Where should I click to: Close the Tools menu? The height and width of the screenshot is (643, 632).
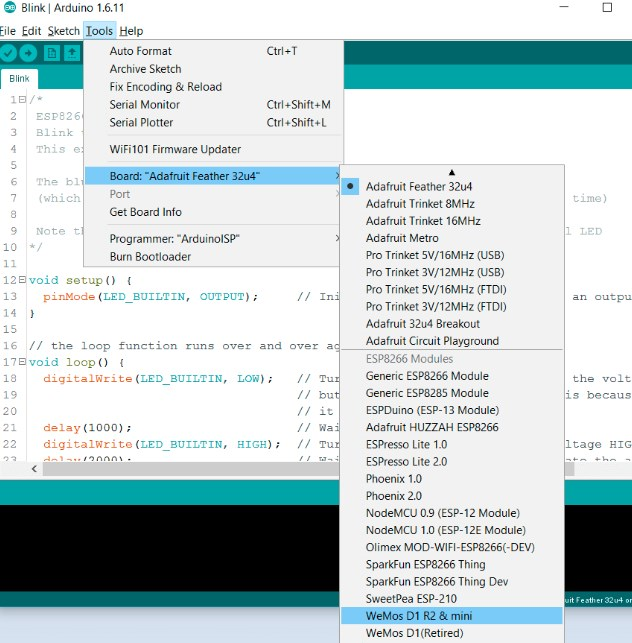99,31
